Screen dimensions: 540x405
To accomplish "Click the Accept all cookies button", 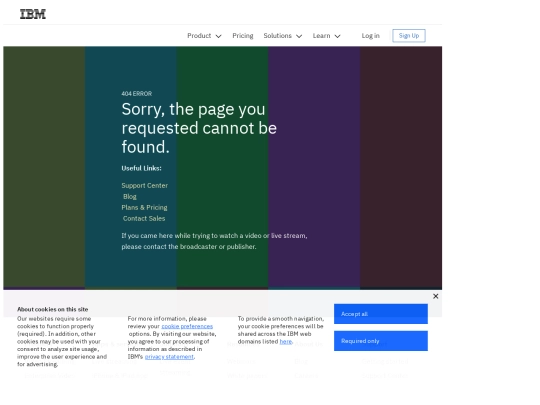I will [381, 314].
